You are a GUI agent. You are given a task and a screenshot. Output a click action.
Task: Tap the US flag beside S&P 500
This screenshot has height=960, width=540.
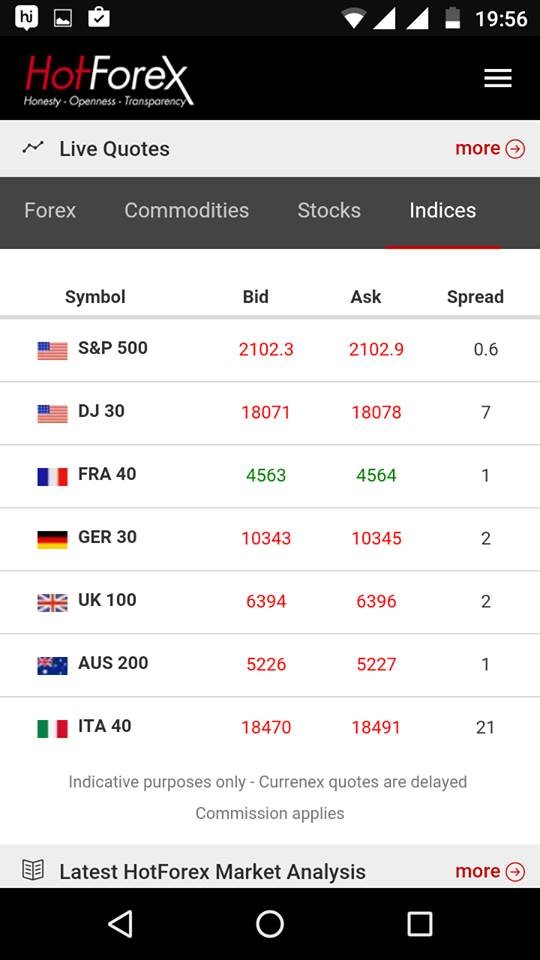[x=52, y=350]
